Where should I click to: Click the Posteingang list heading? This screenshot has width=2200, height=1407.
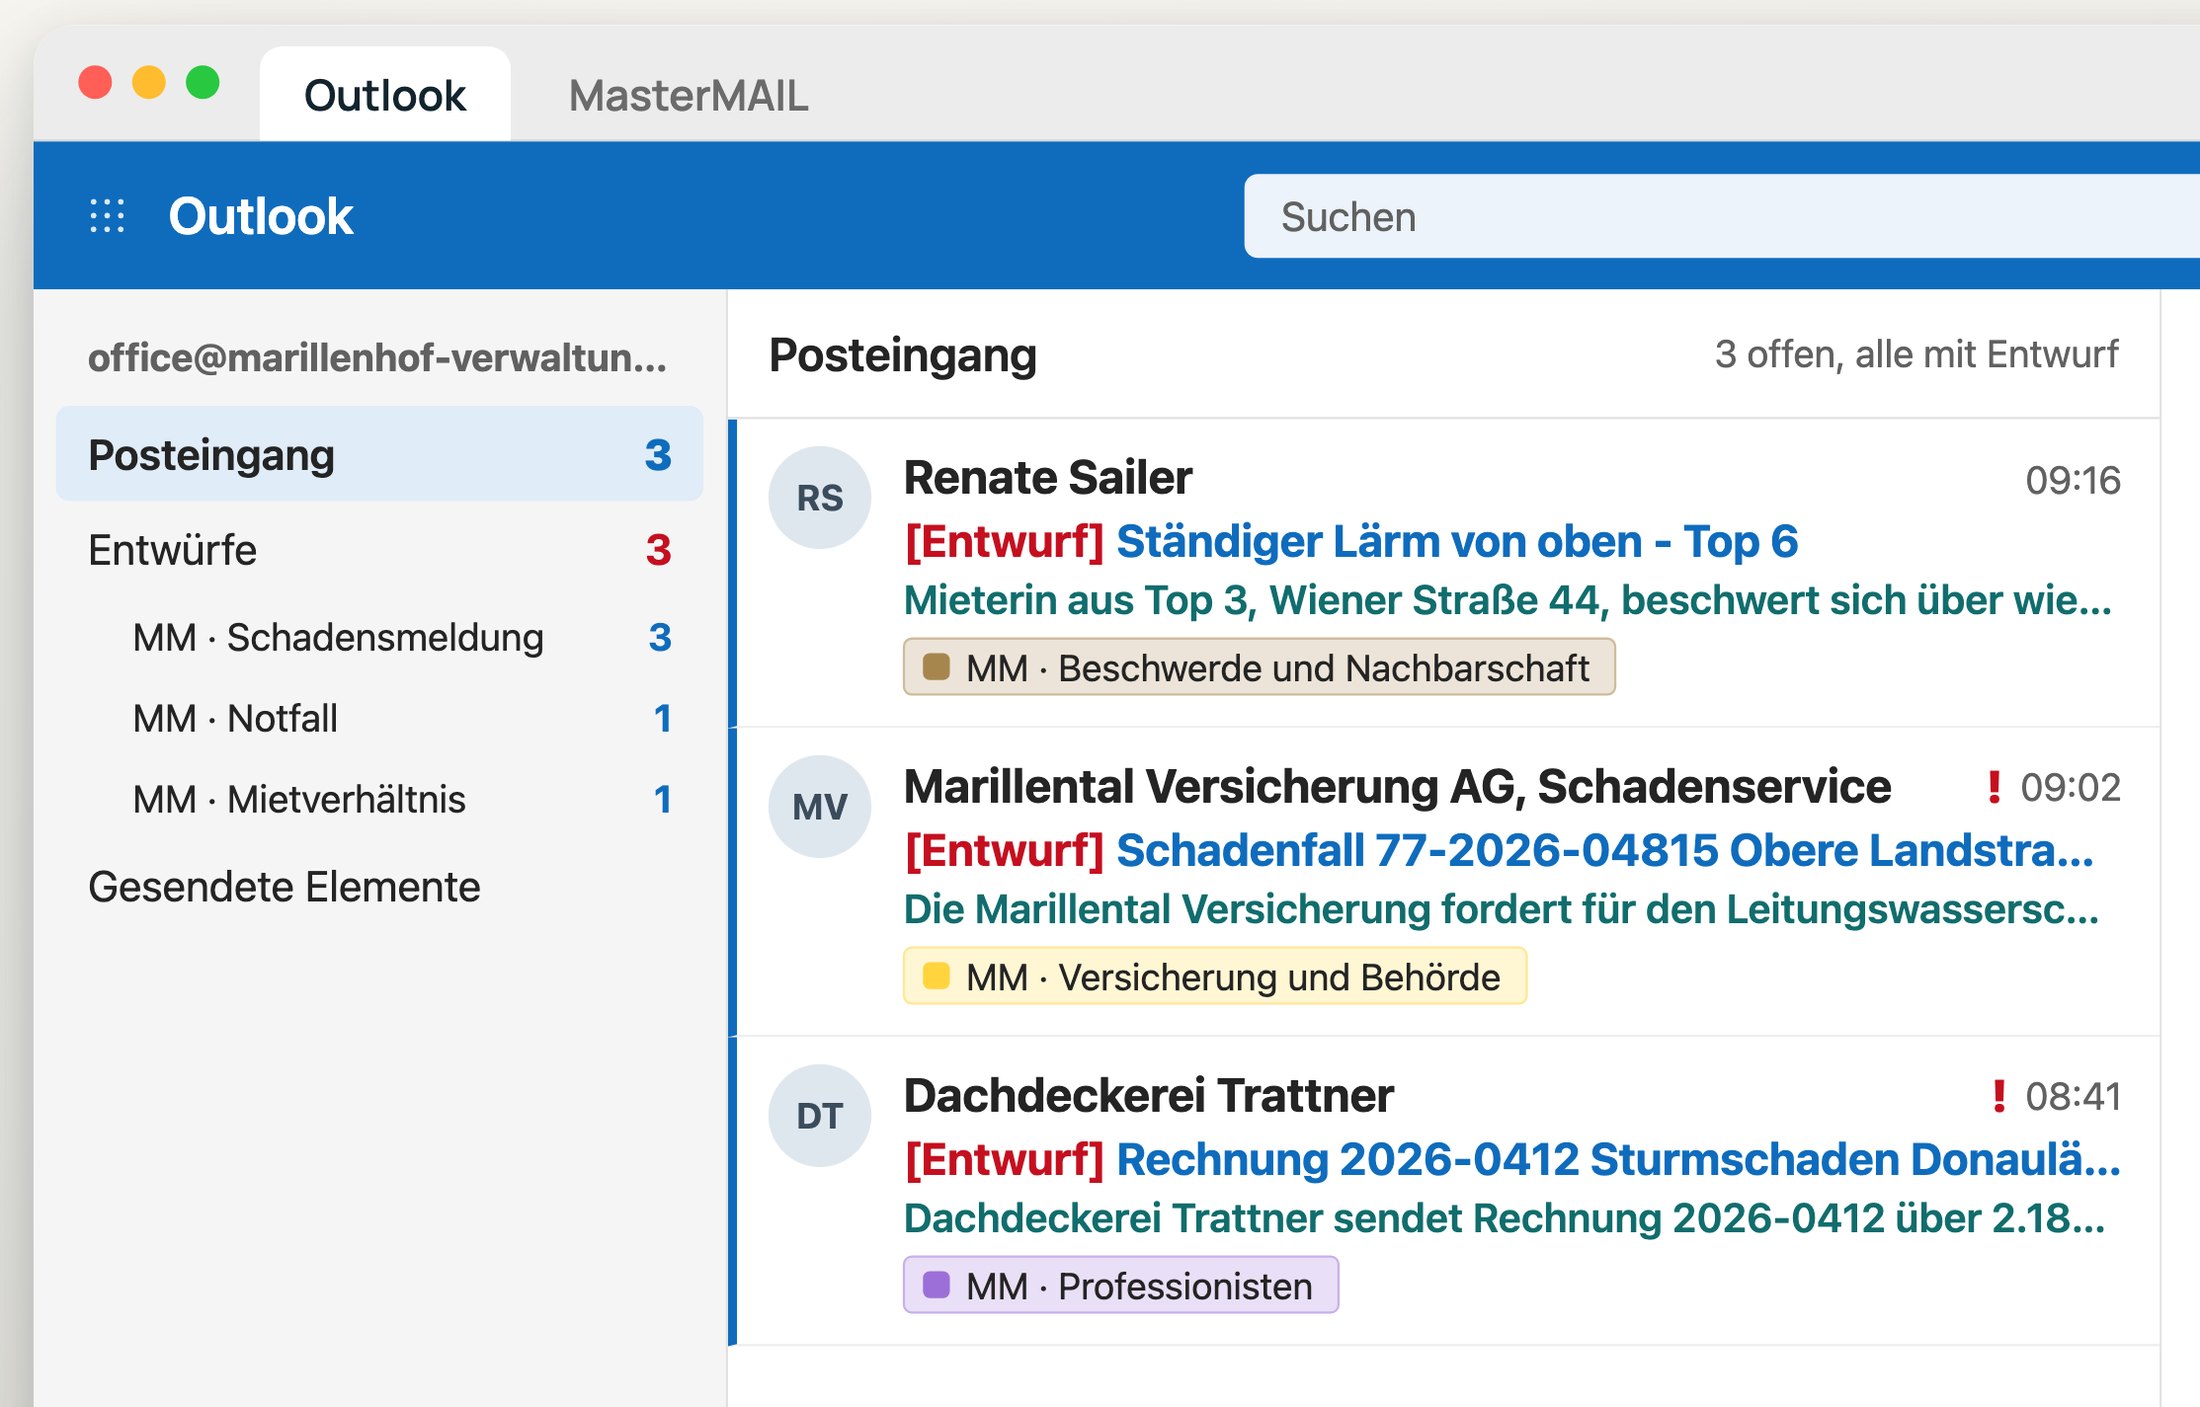point(903,355)
